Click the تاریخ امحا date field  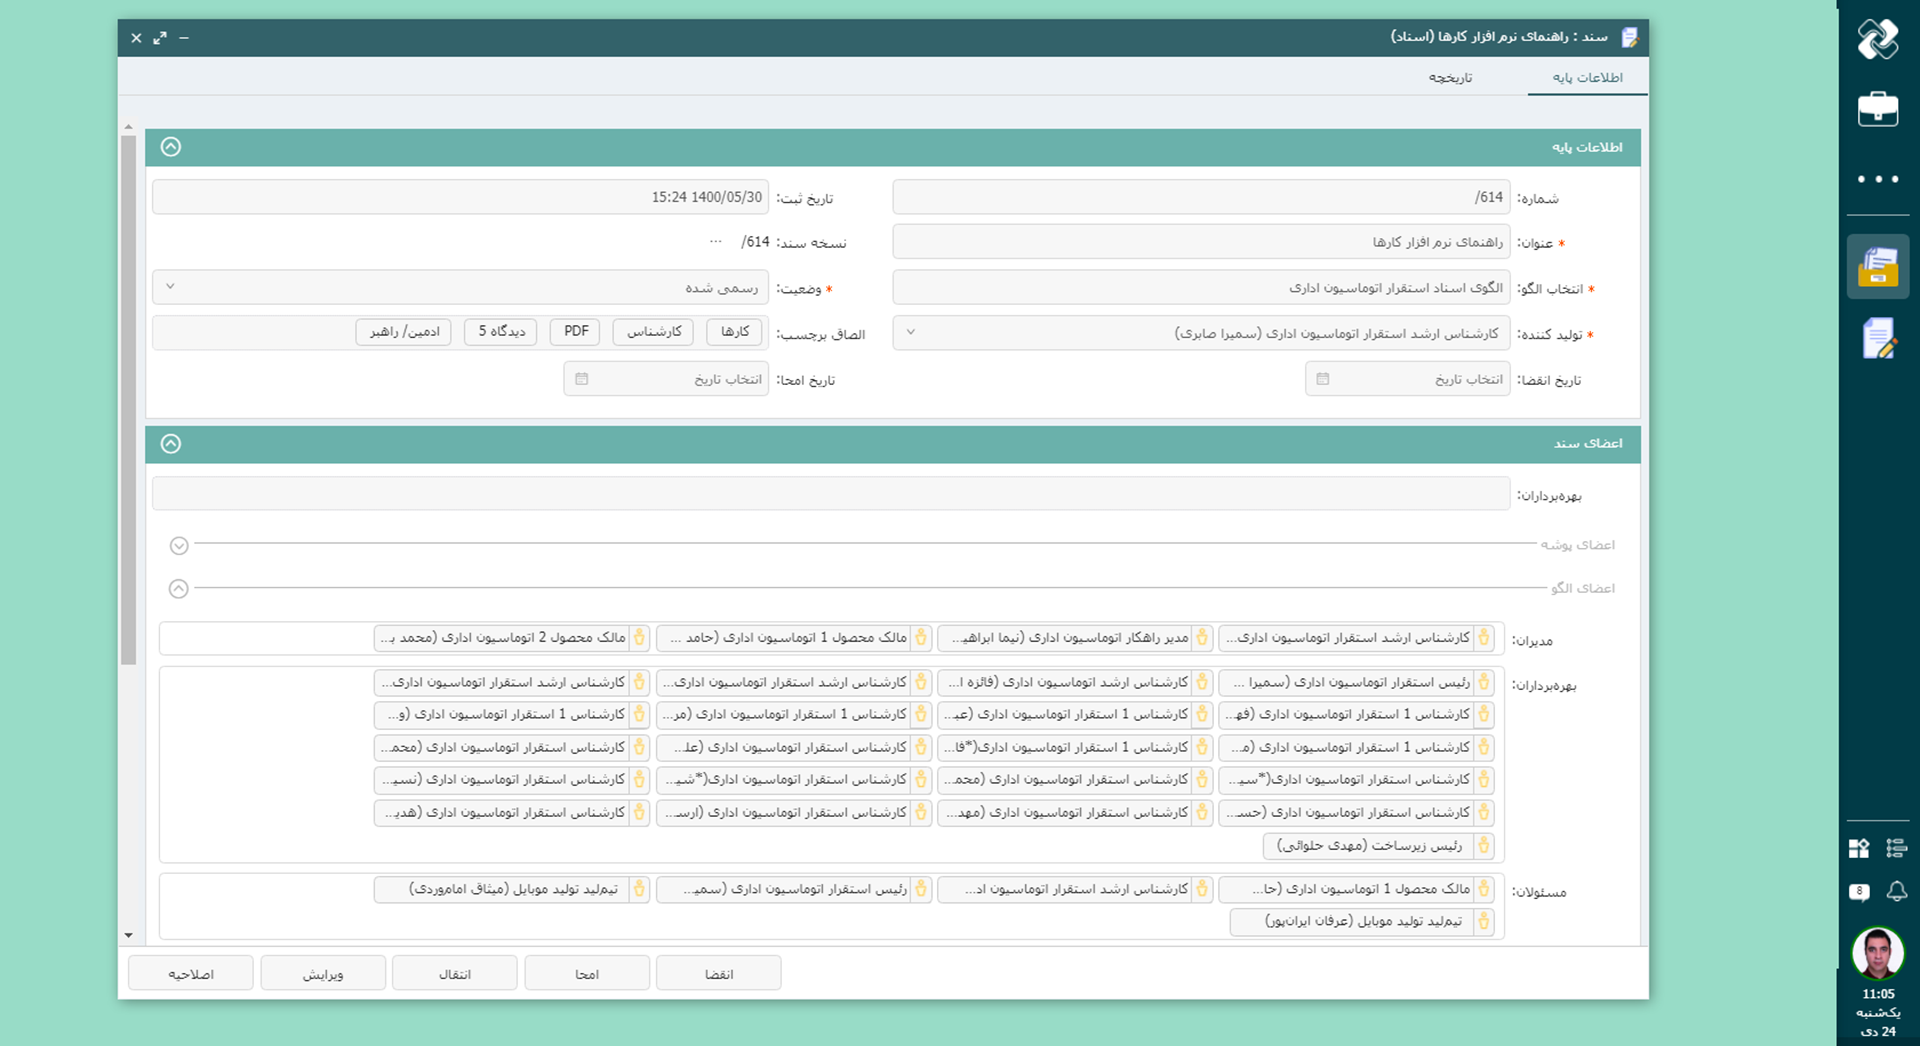[666, 379]
